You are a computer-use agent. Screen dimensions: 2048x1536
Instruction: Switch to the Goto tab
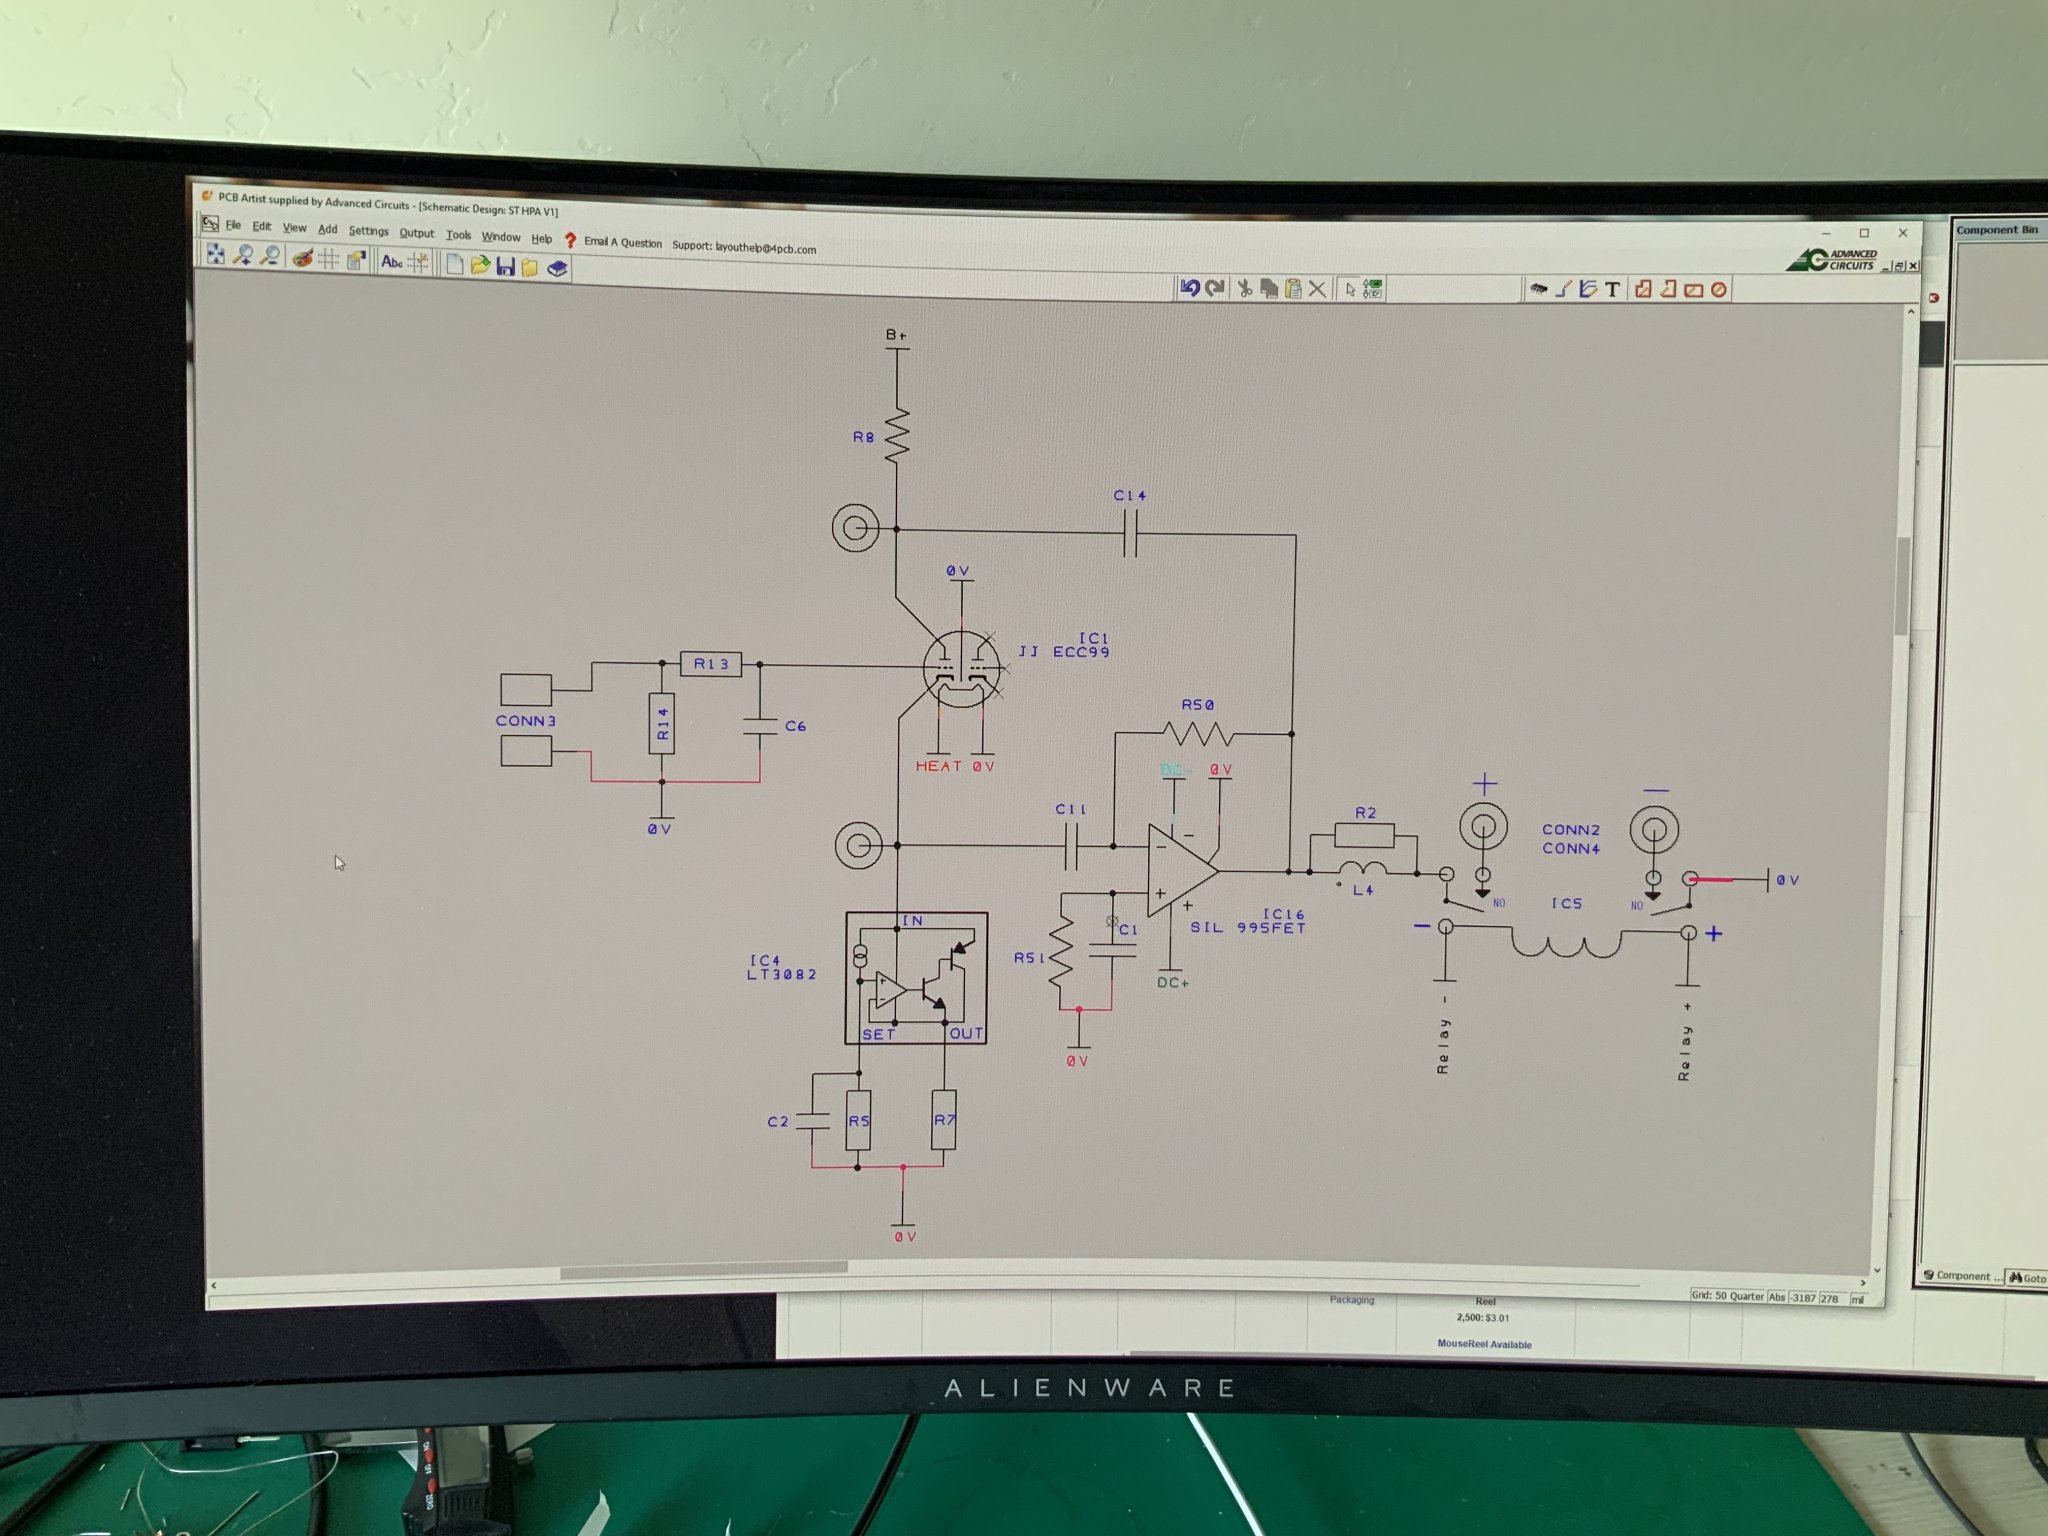[2027, 1278]
